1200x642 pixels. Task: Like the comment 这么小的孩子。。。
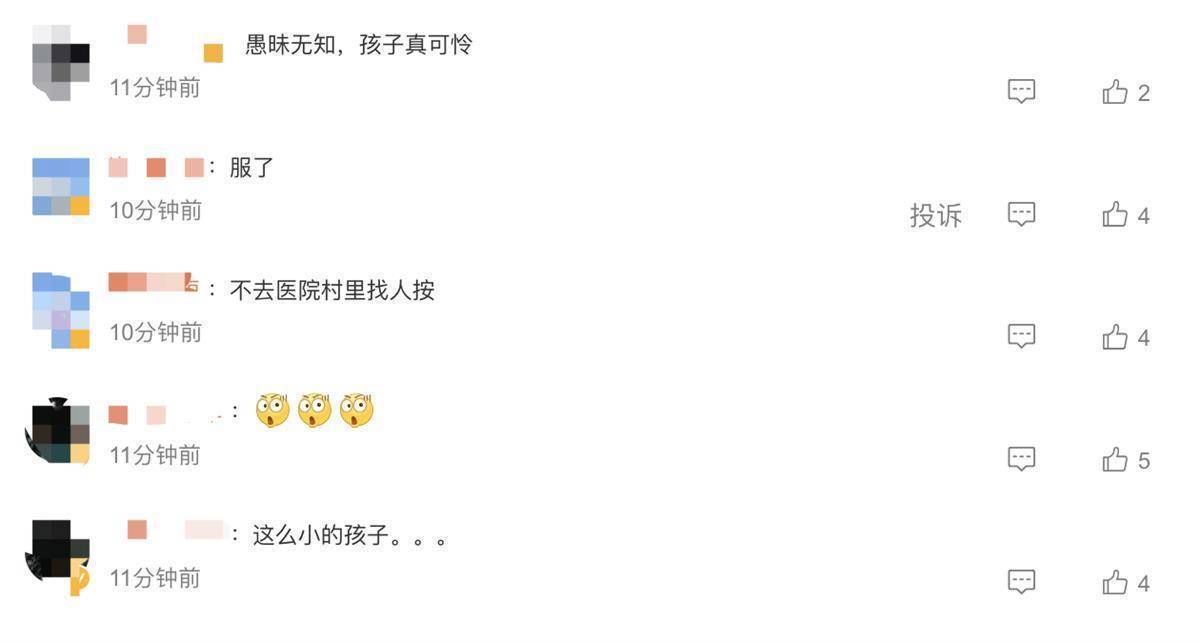1115,583
